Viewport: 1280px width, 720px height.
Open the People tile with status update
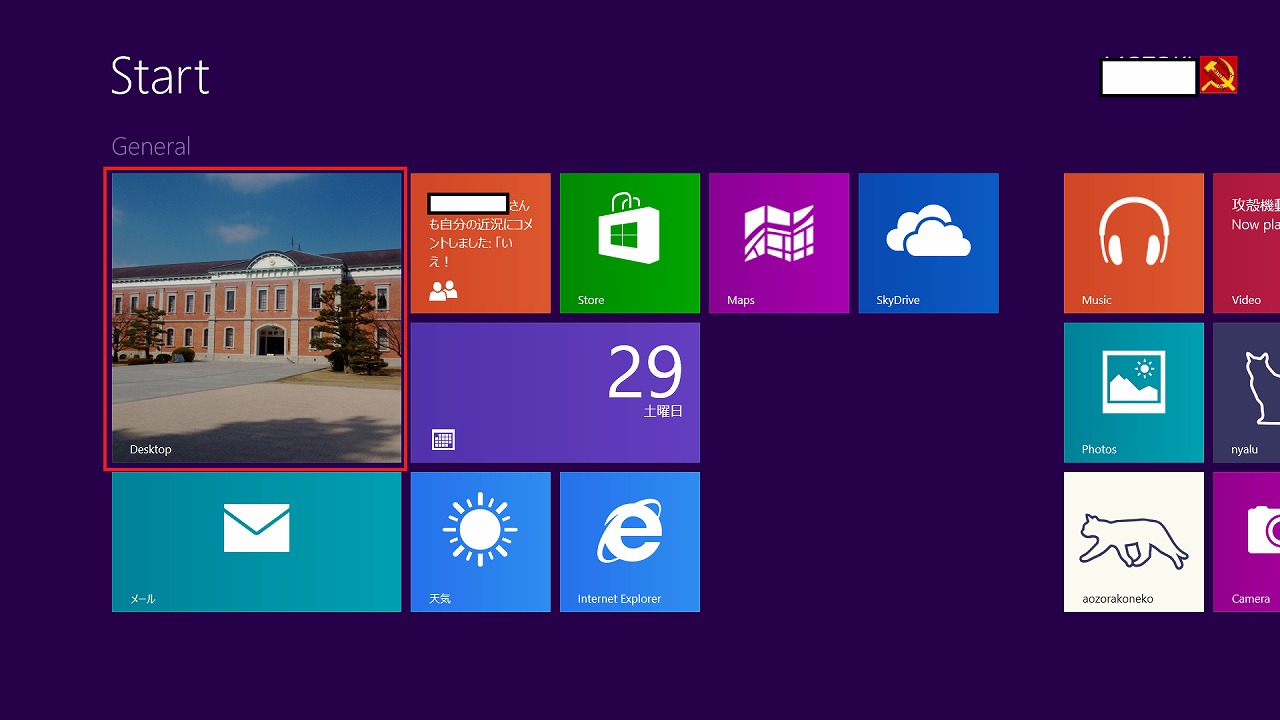point(480,243)
